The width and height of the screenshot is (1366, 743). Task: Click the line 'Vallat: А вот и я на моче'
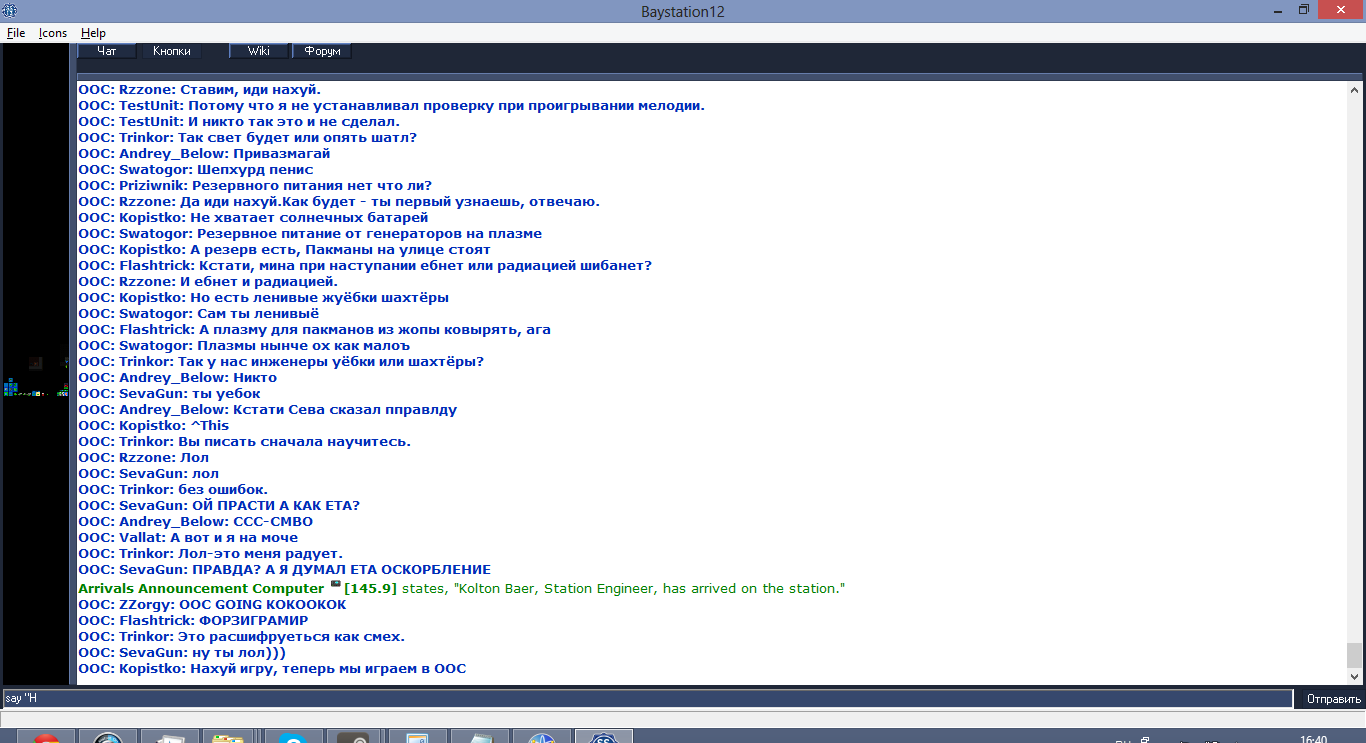(x=188, y=538)
